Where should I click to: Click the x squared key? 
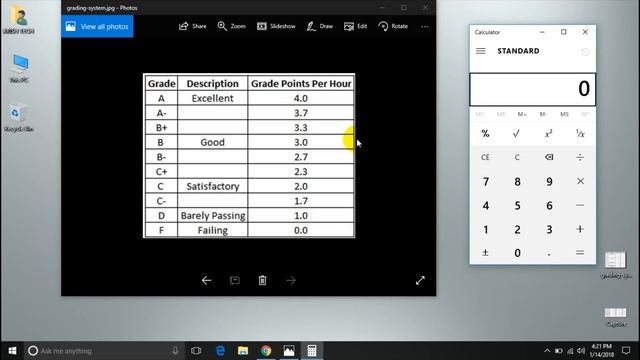[x=549, y=133]
